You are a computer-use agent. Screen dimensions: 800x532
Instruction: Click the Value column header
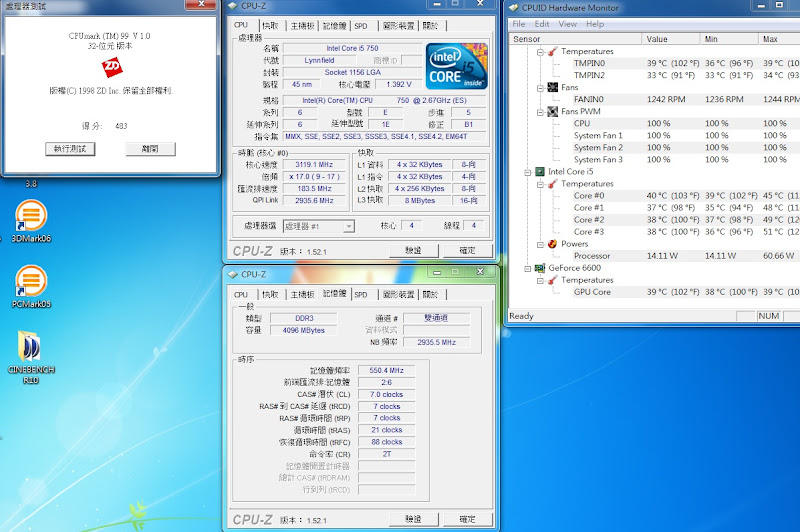coord(671,39)
